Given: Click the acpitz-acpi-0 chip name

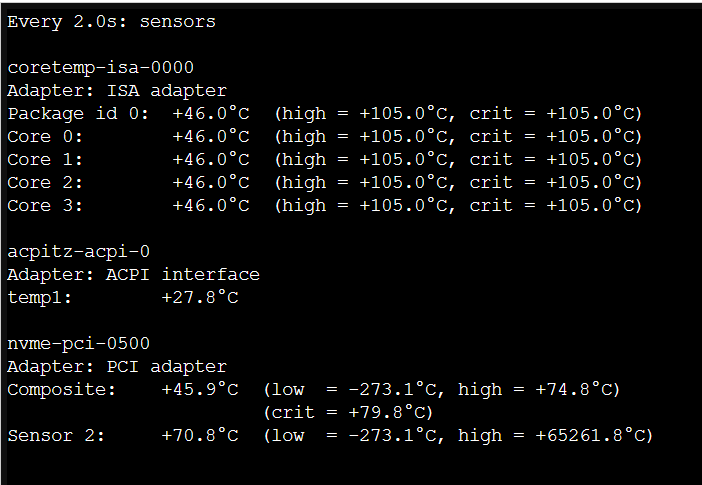Looking at the screenshot, I should pos(78,251).
